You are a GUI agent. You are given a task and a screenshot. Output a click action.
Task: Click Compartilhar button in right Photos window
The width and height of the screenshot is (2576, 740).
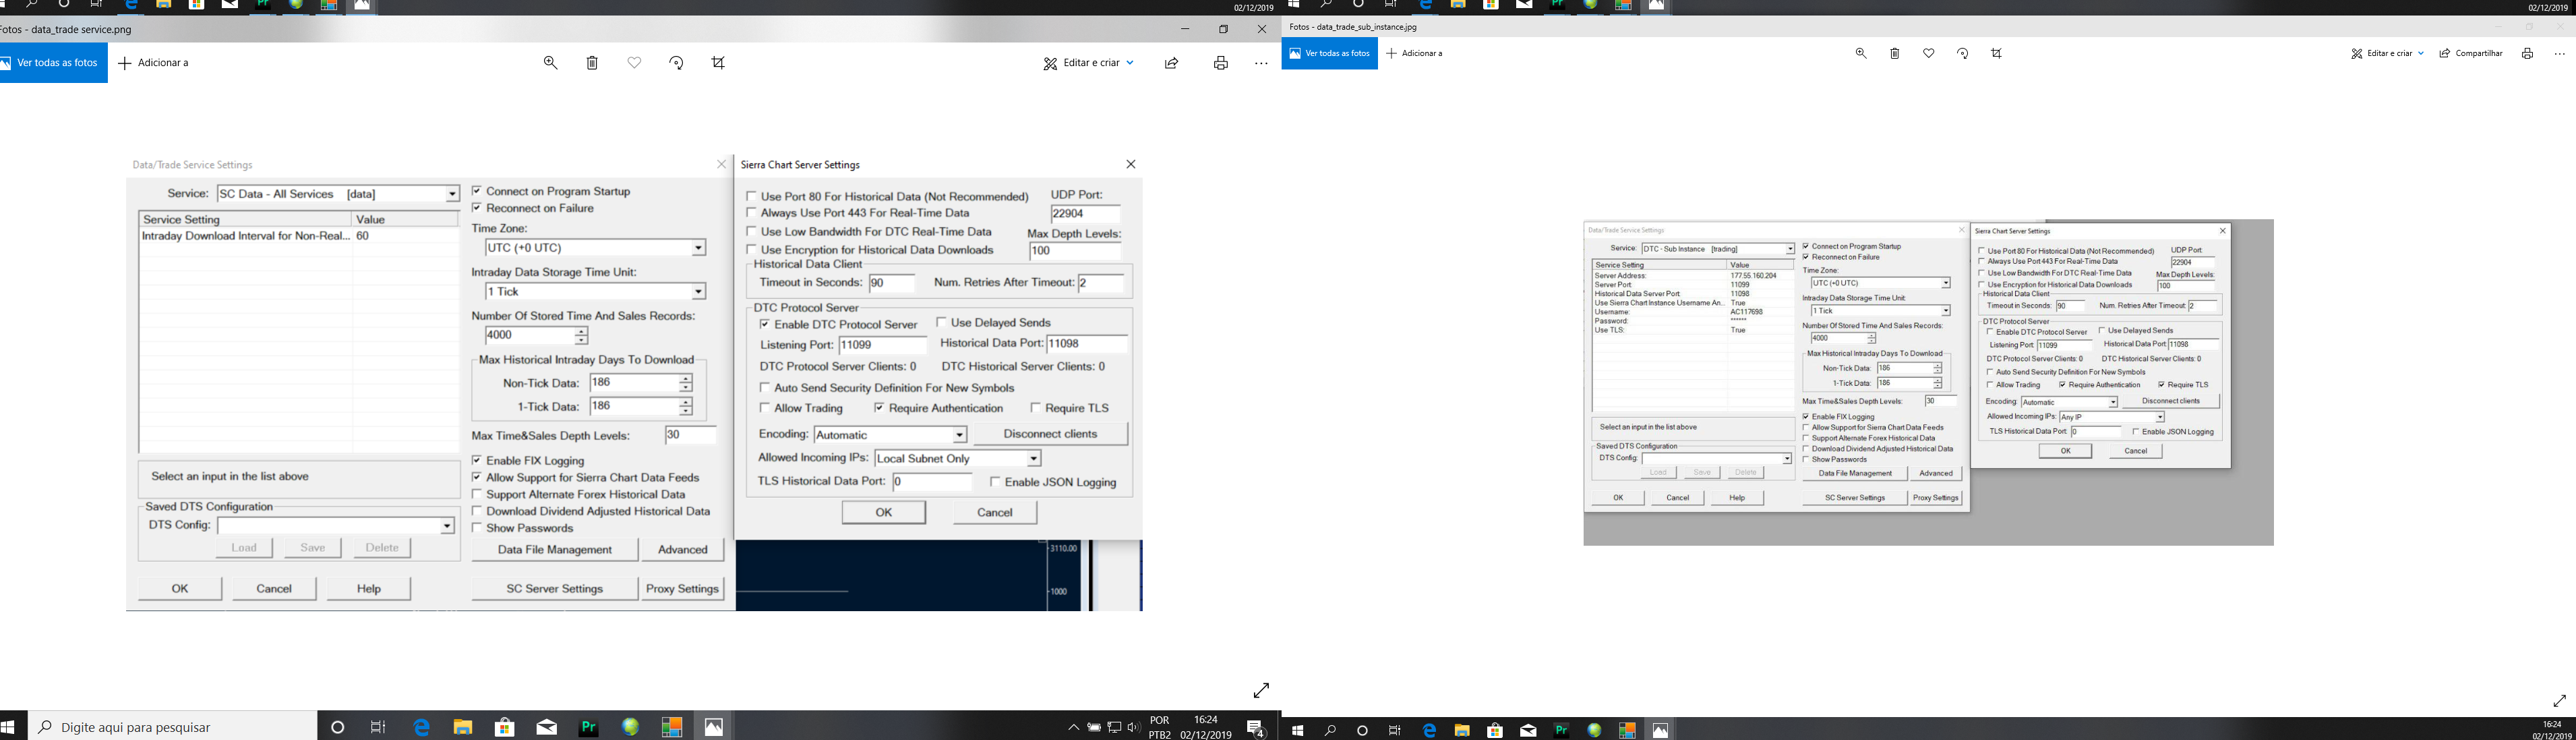[x=2470, y=53]
